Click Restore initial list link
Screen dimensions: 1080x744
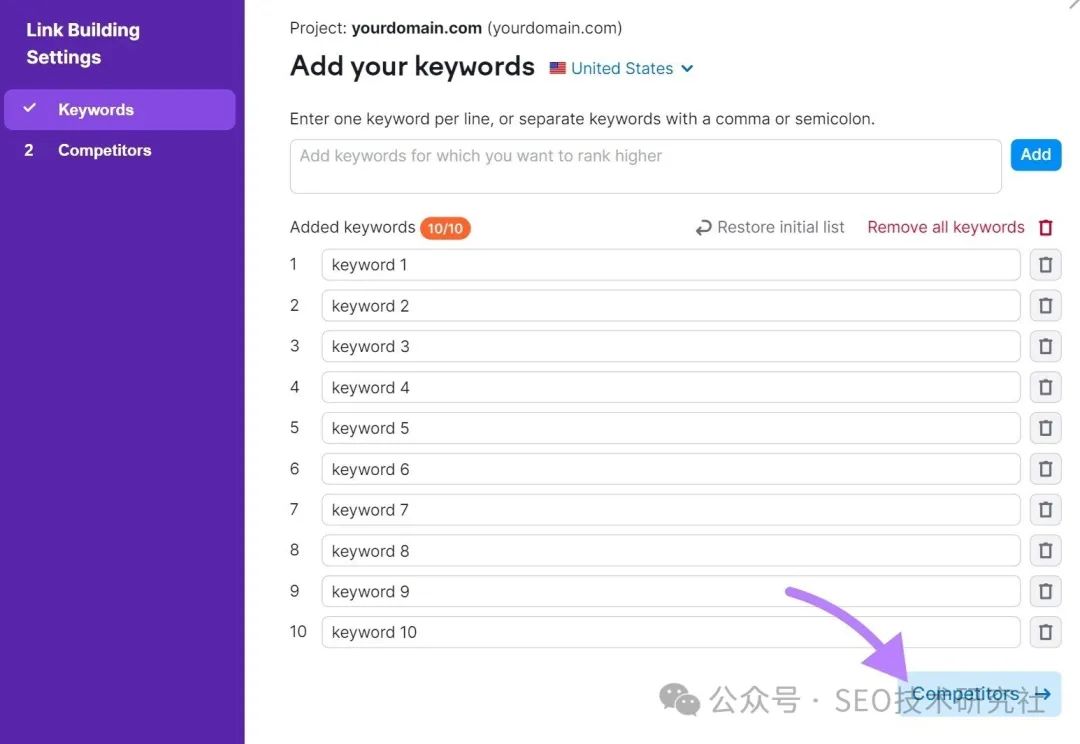click(x=780, y=227)
